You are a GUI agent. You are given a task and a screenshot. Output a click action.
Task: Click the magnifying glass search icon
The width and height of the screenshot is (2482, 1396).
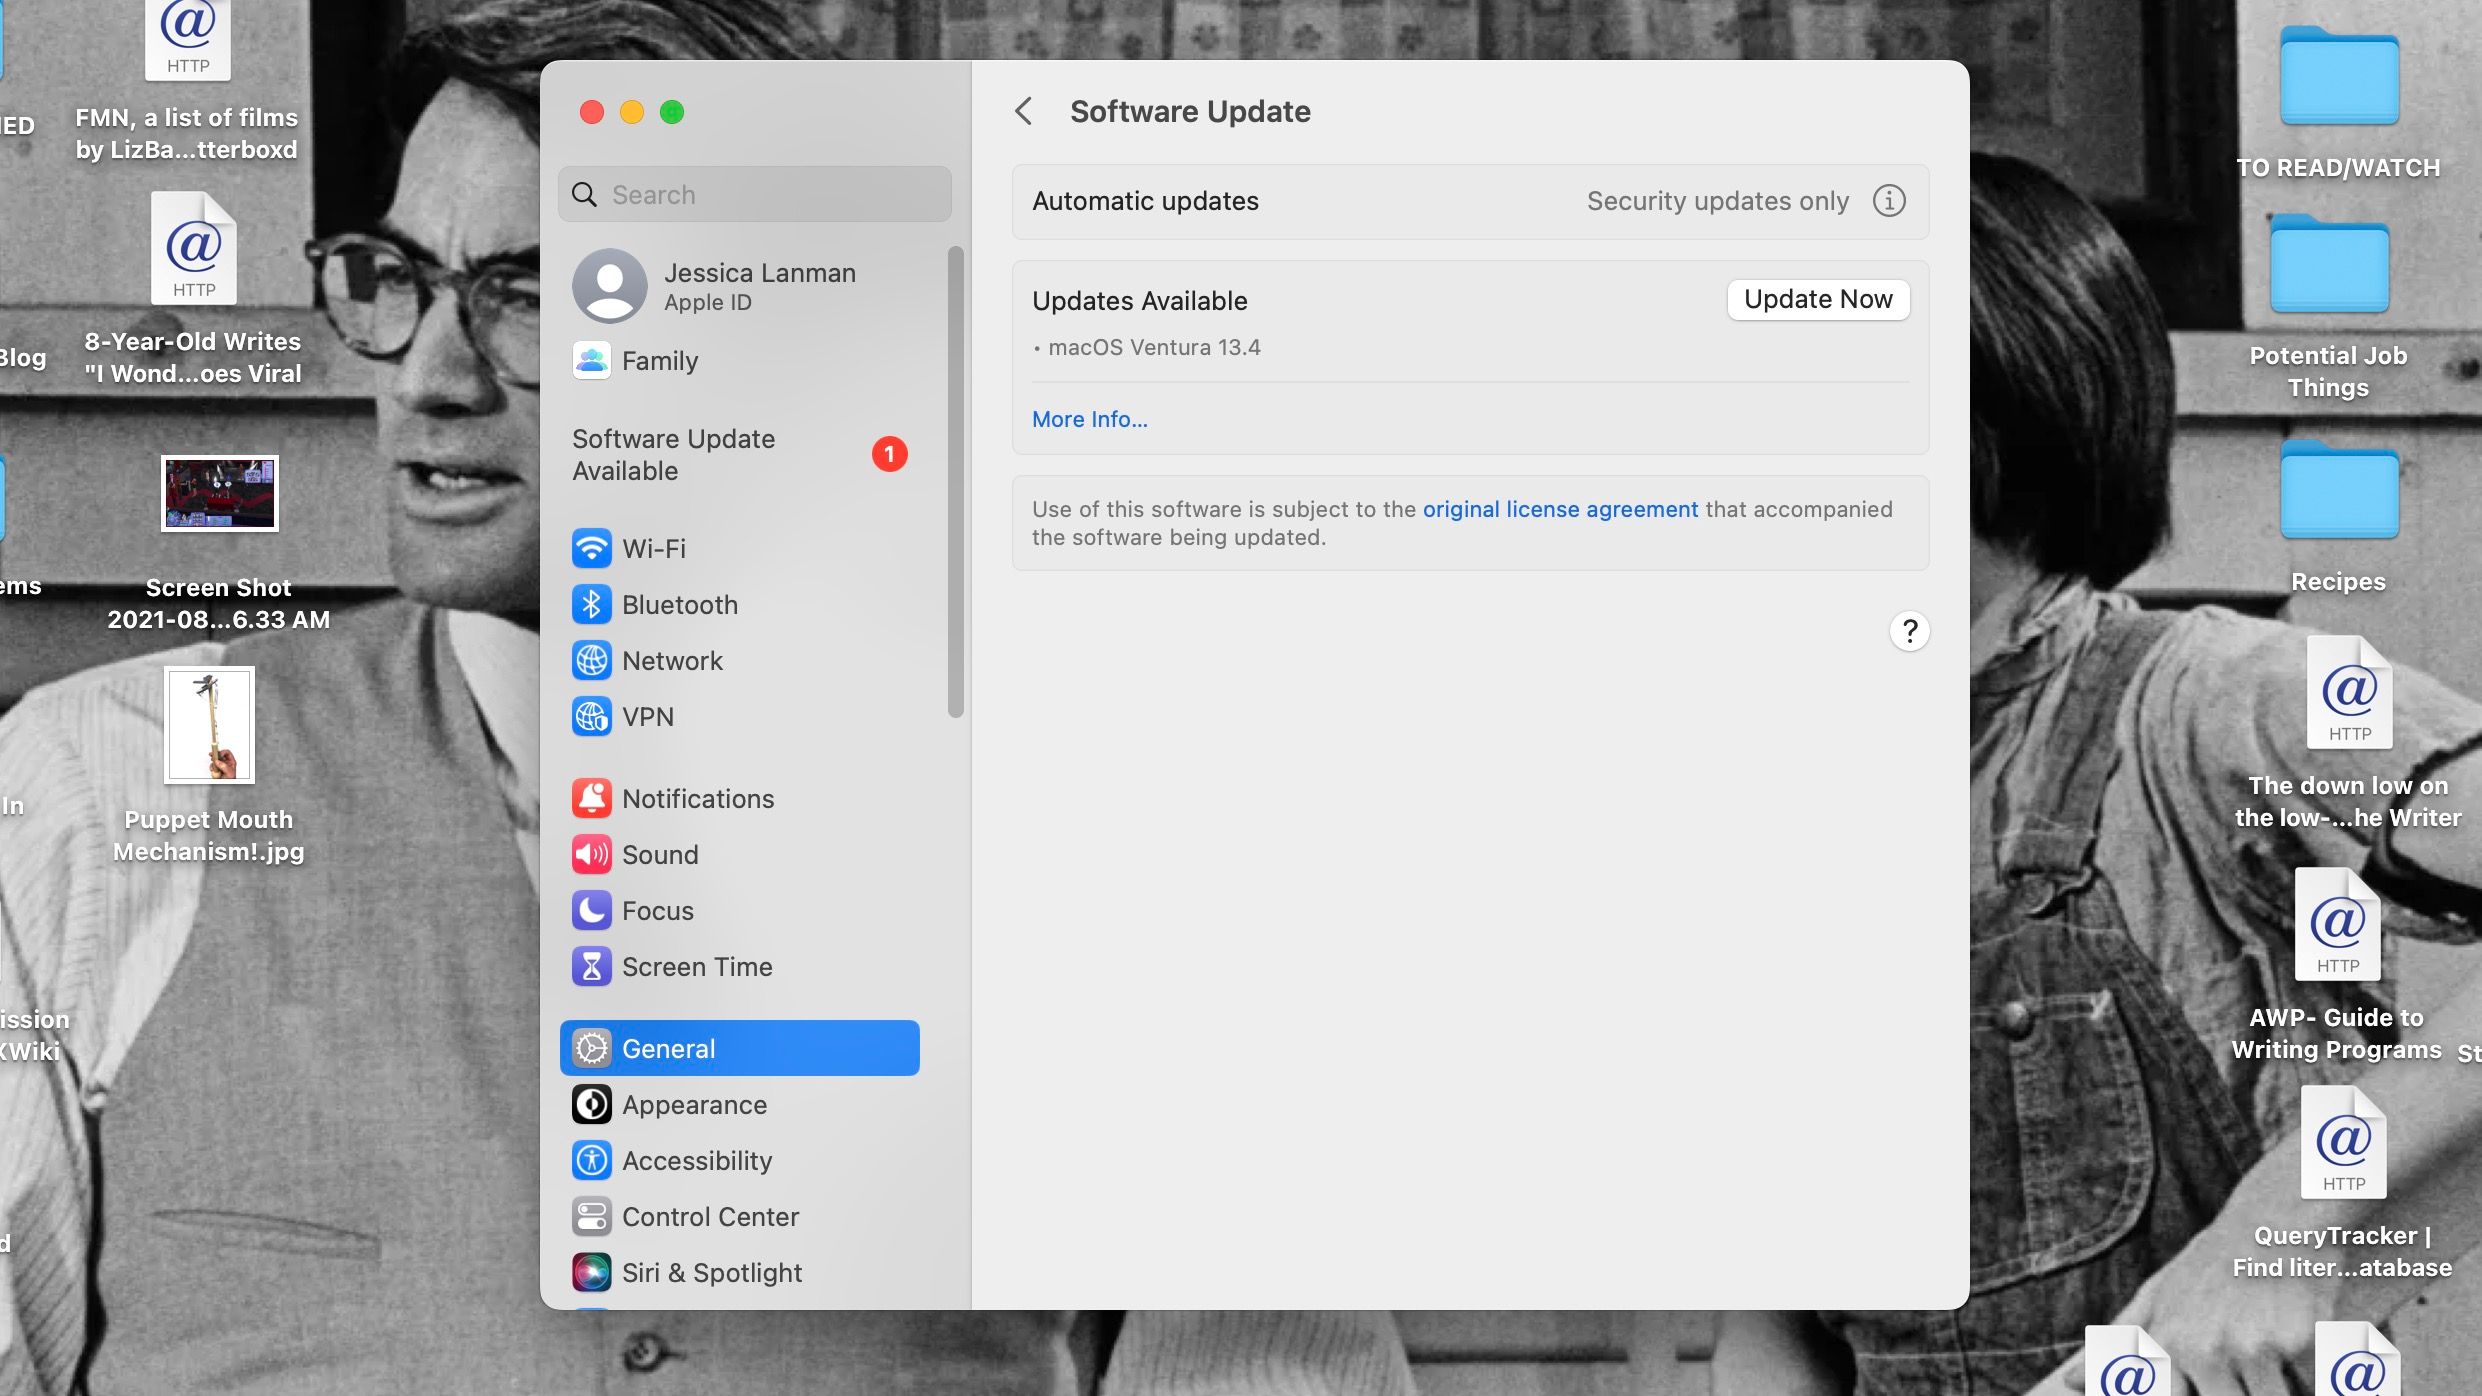[x=584, y=194]
